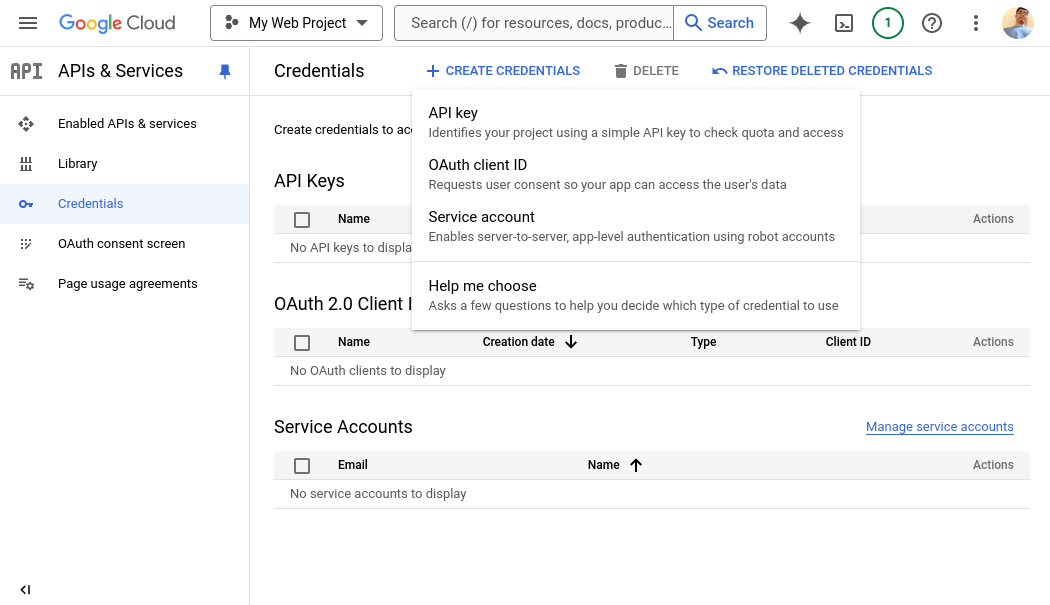Check the select-all box in Service Accounts table
The height and width of the screenshot is (605, 1050).
click(x=302, y=466)
